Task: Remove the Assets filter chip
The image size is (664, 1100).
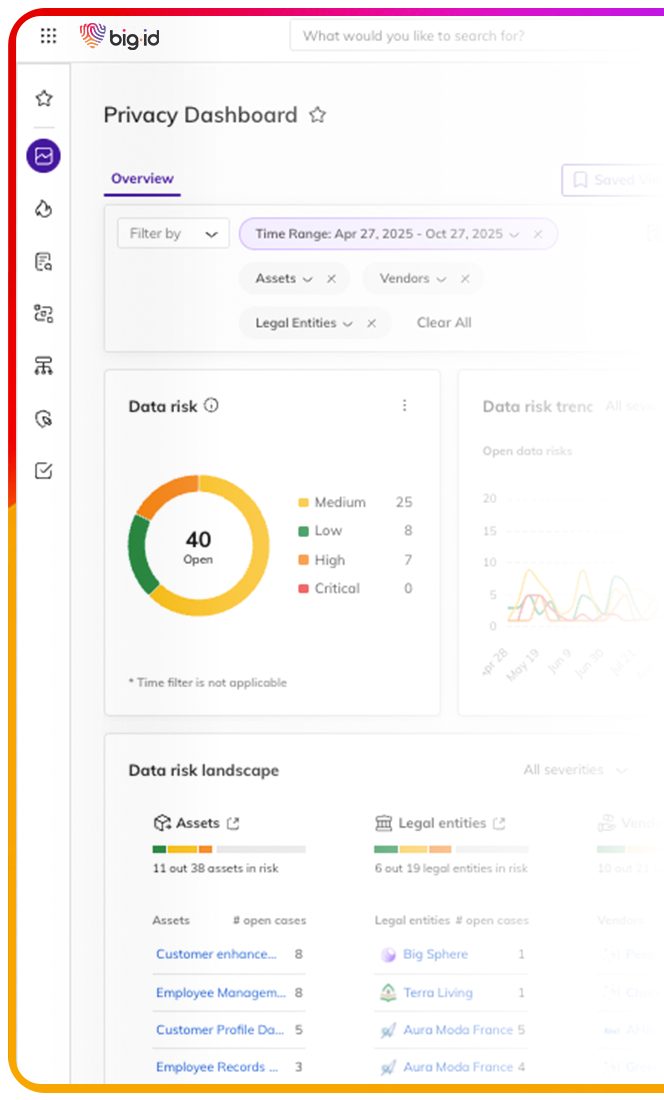Action: (x=332, y=279)
